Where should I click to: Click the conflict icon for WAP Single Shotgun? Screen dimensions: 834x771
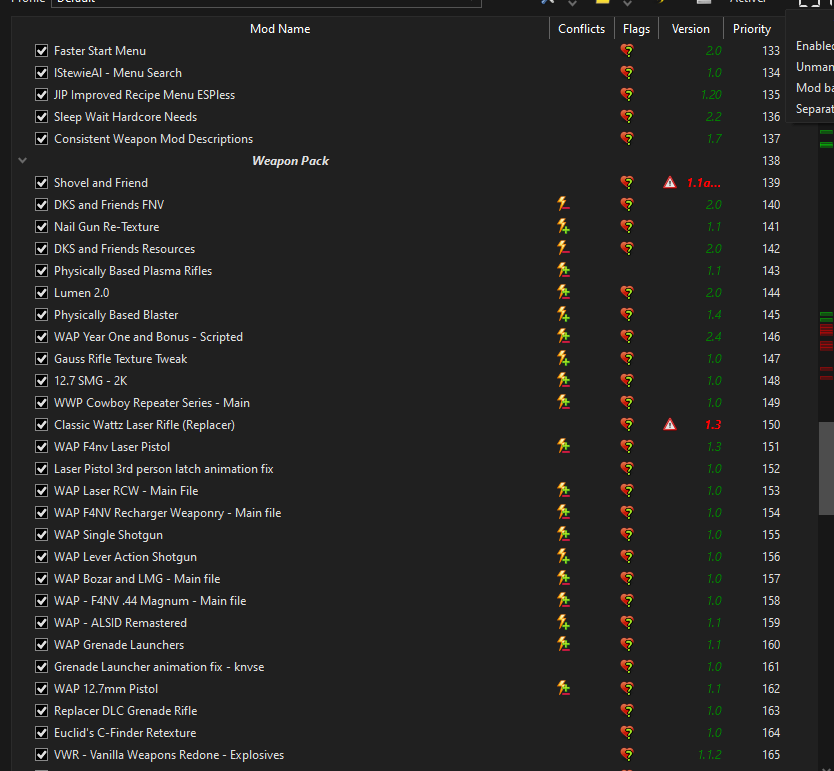(563, 535)
